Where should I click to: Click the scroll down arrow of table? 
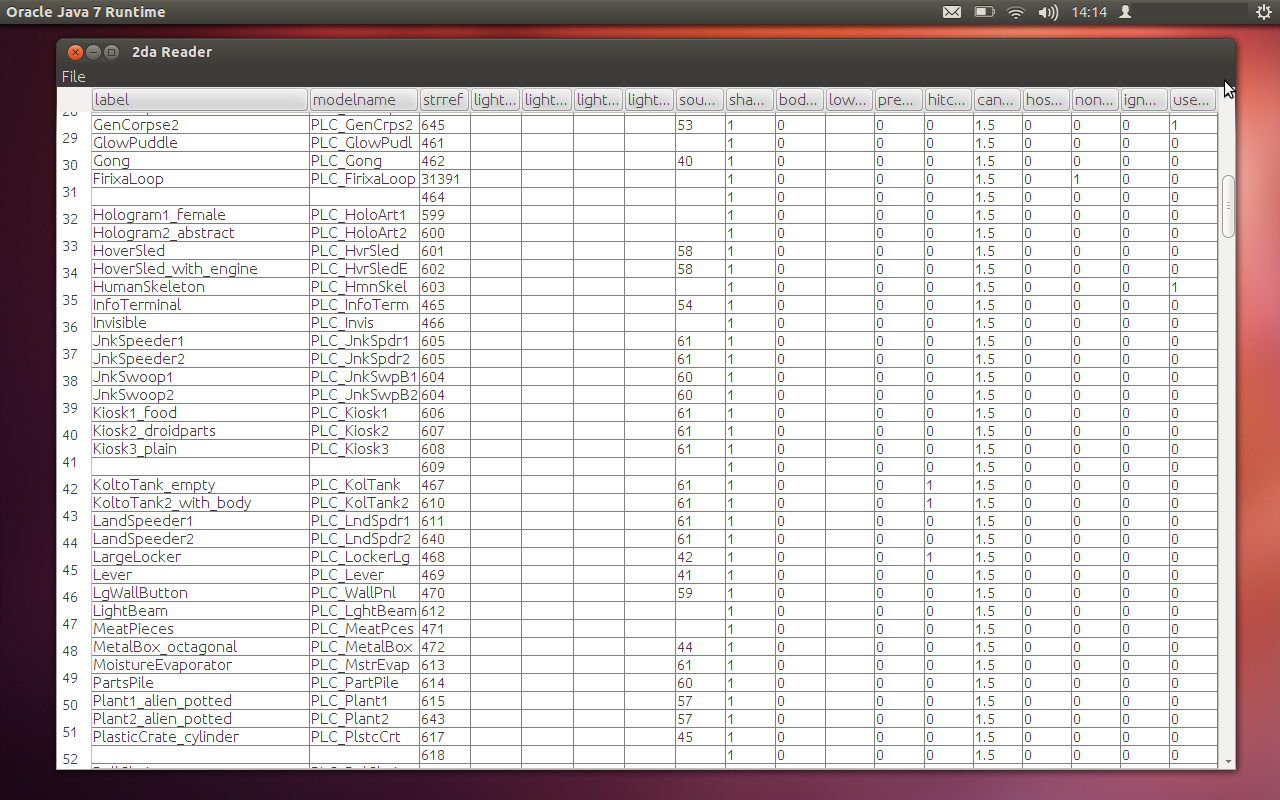pos(1228,762)
